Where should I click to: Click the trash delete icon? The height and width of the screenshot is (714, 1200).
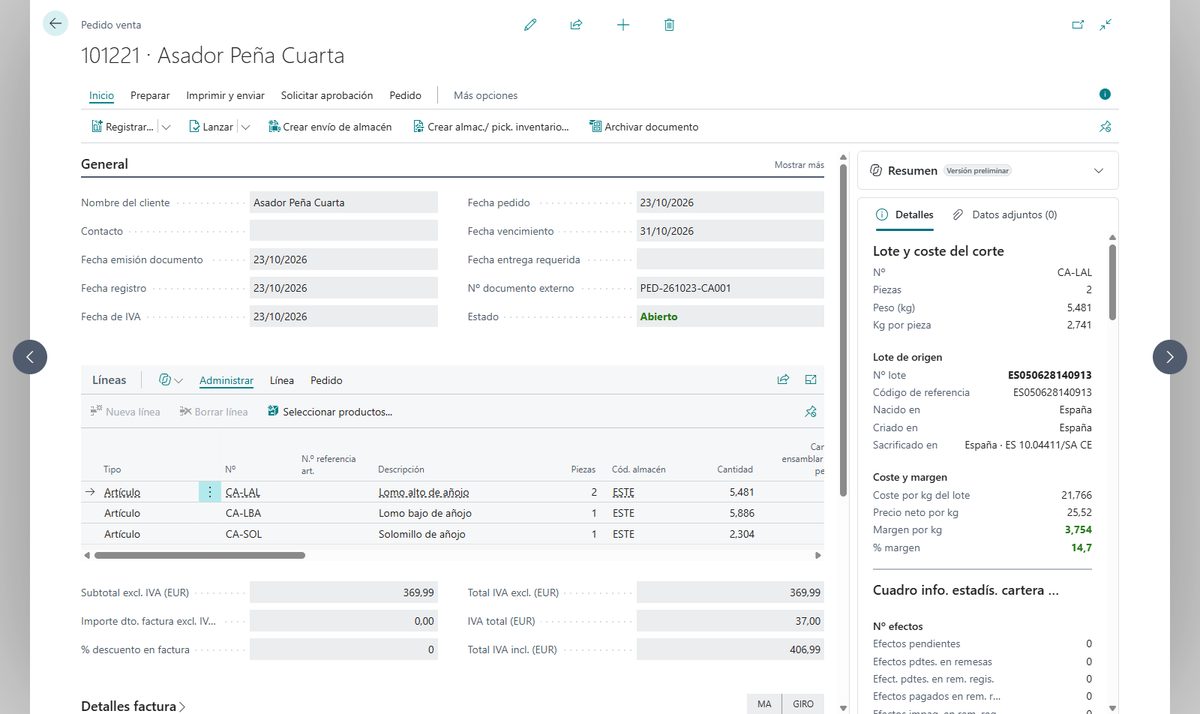click(x=669, y=24)
